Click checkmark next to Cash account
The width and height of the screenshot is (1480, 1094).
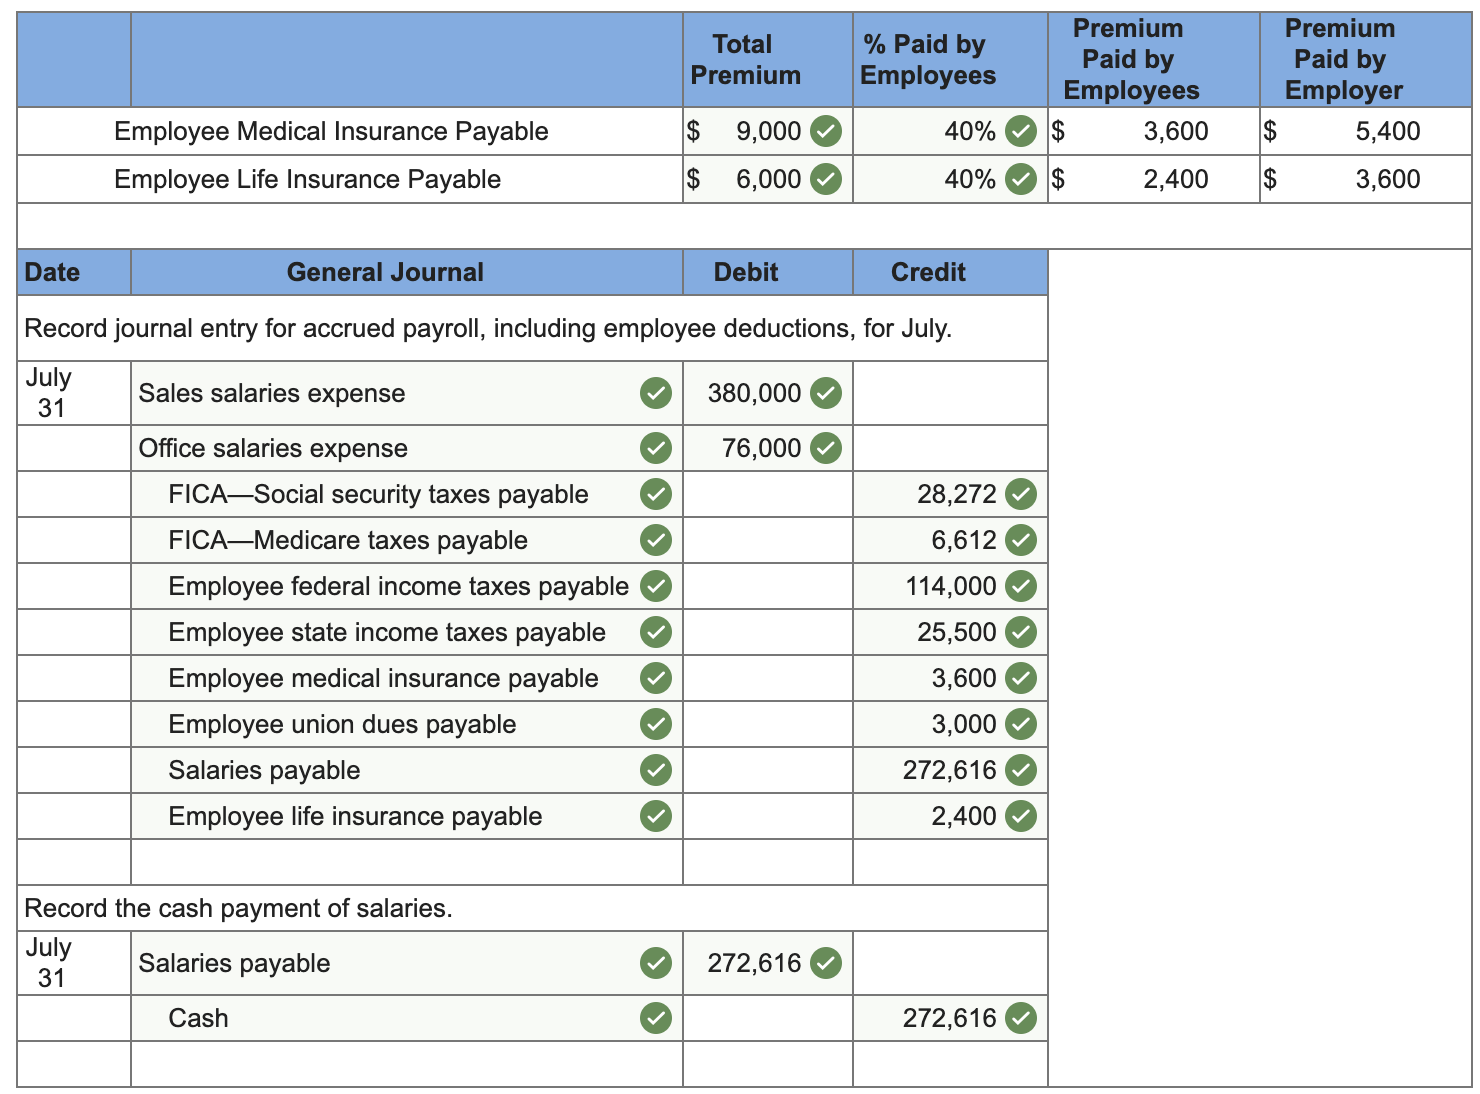tap(656, 1018)
